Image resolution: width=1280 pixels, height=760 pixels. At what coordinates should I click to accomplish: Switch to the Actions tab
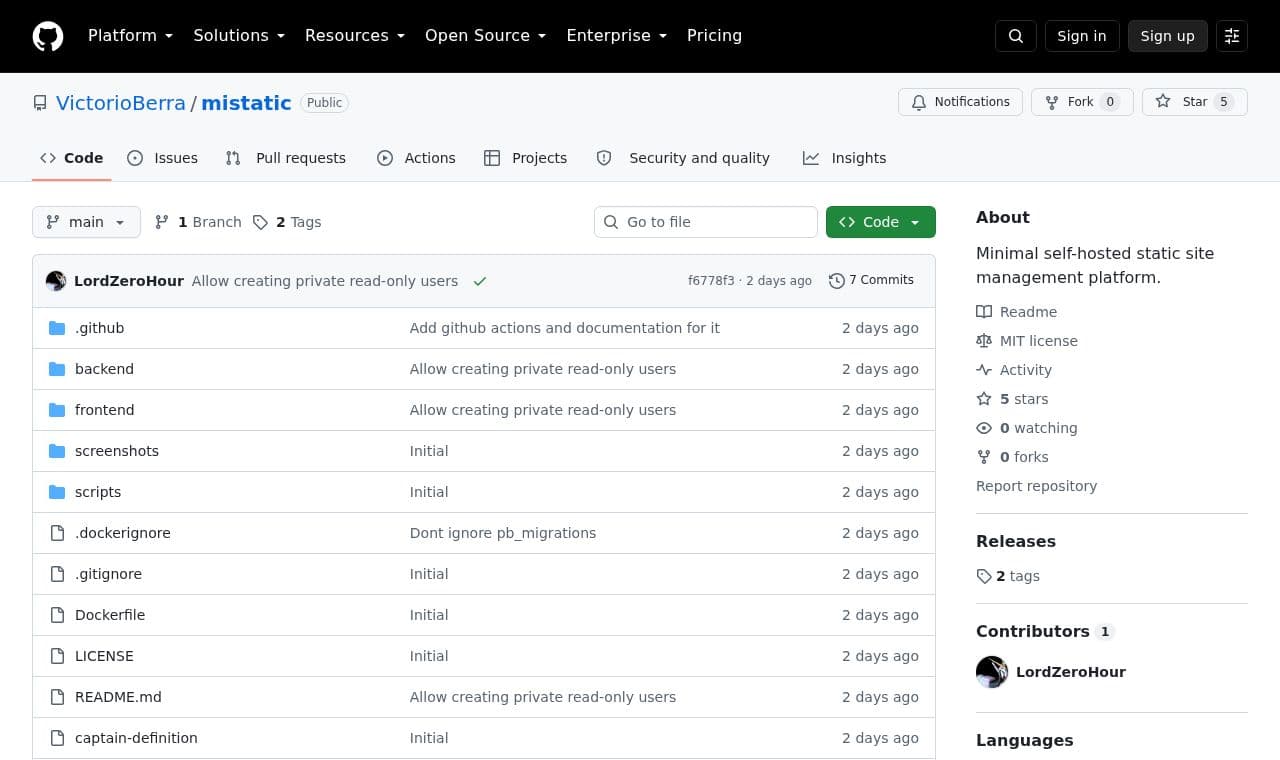click(x=416, y=158)
